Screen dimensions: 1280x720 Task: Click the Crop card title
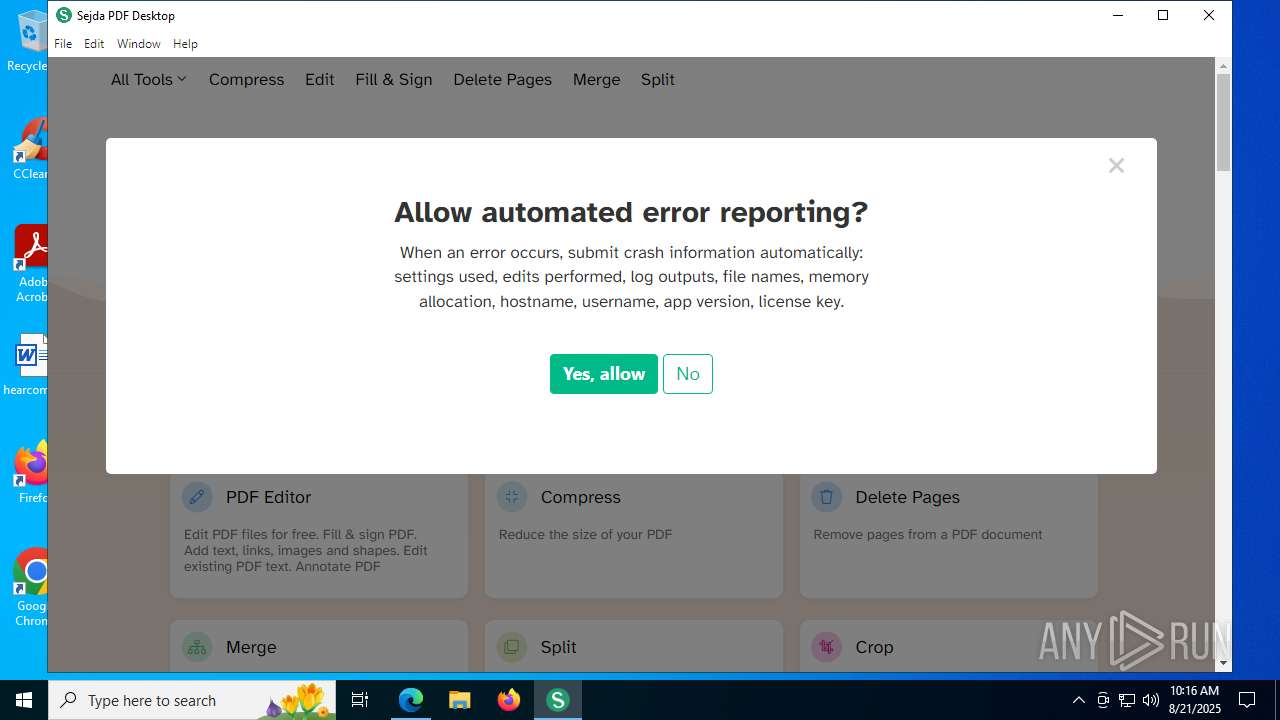pyautogui.click(x=874, y=647)
